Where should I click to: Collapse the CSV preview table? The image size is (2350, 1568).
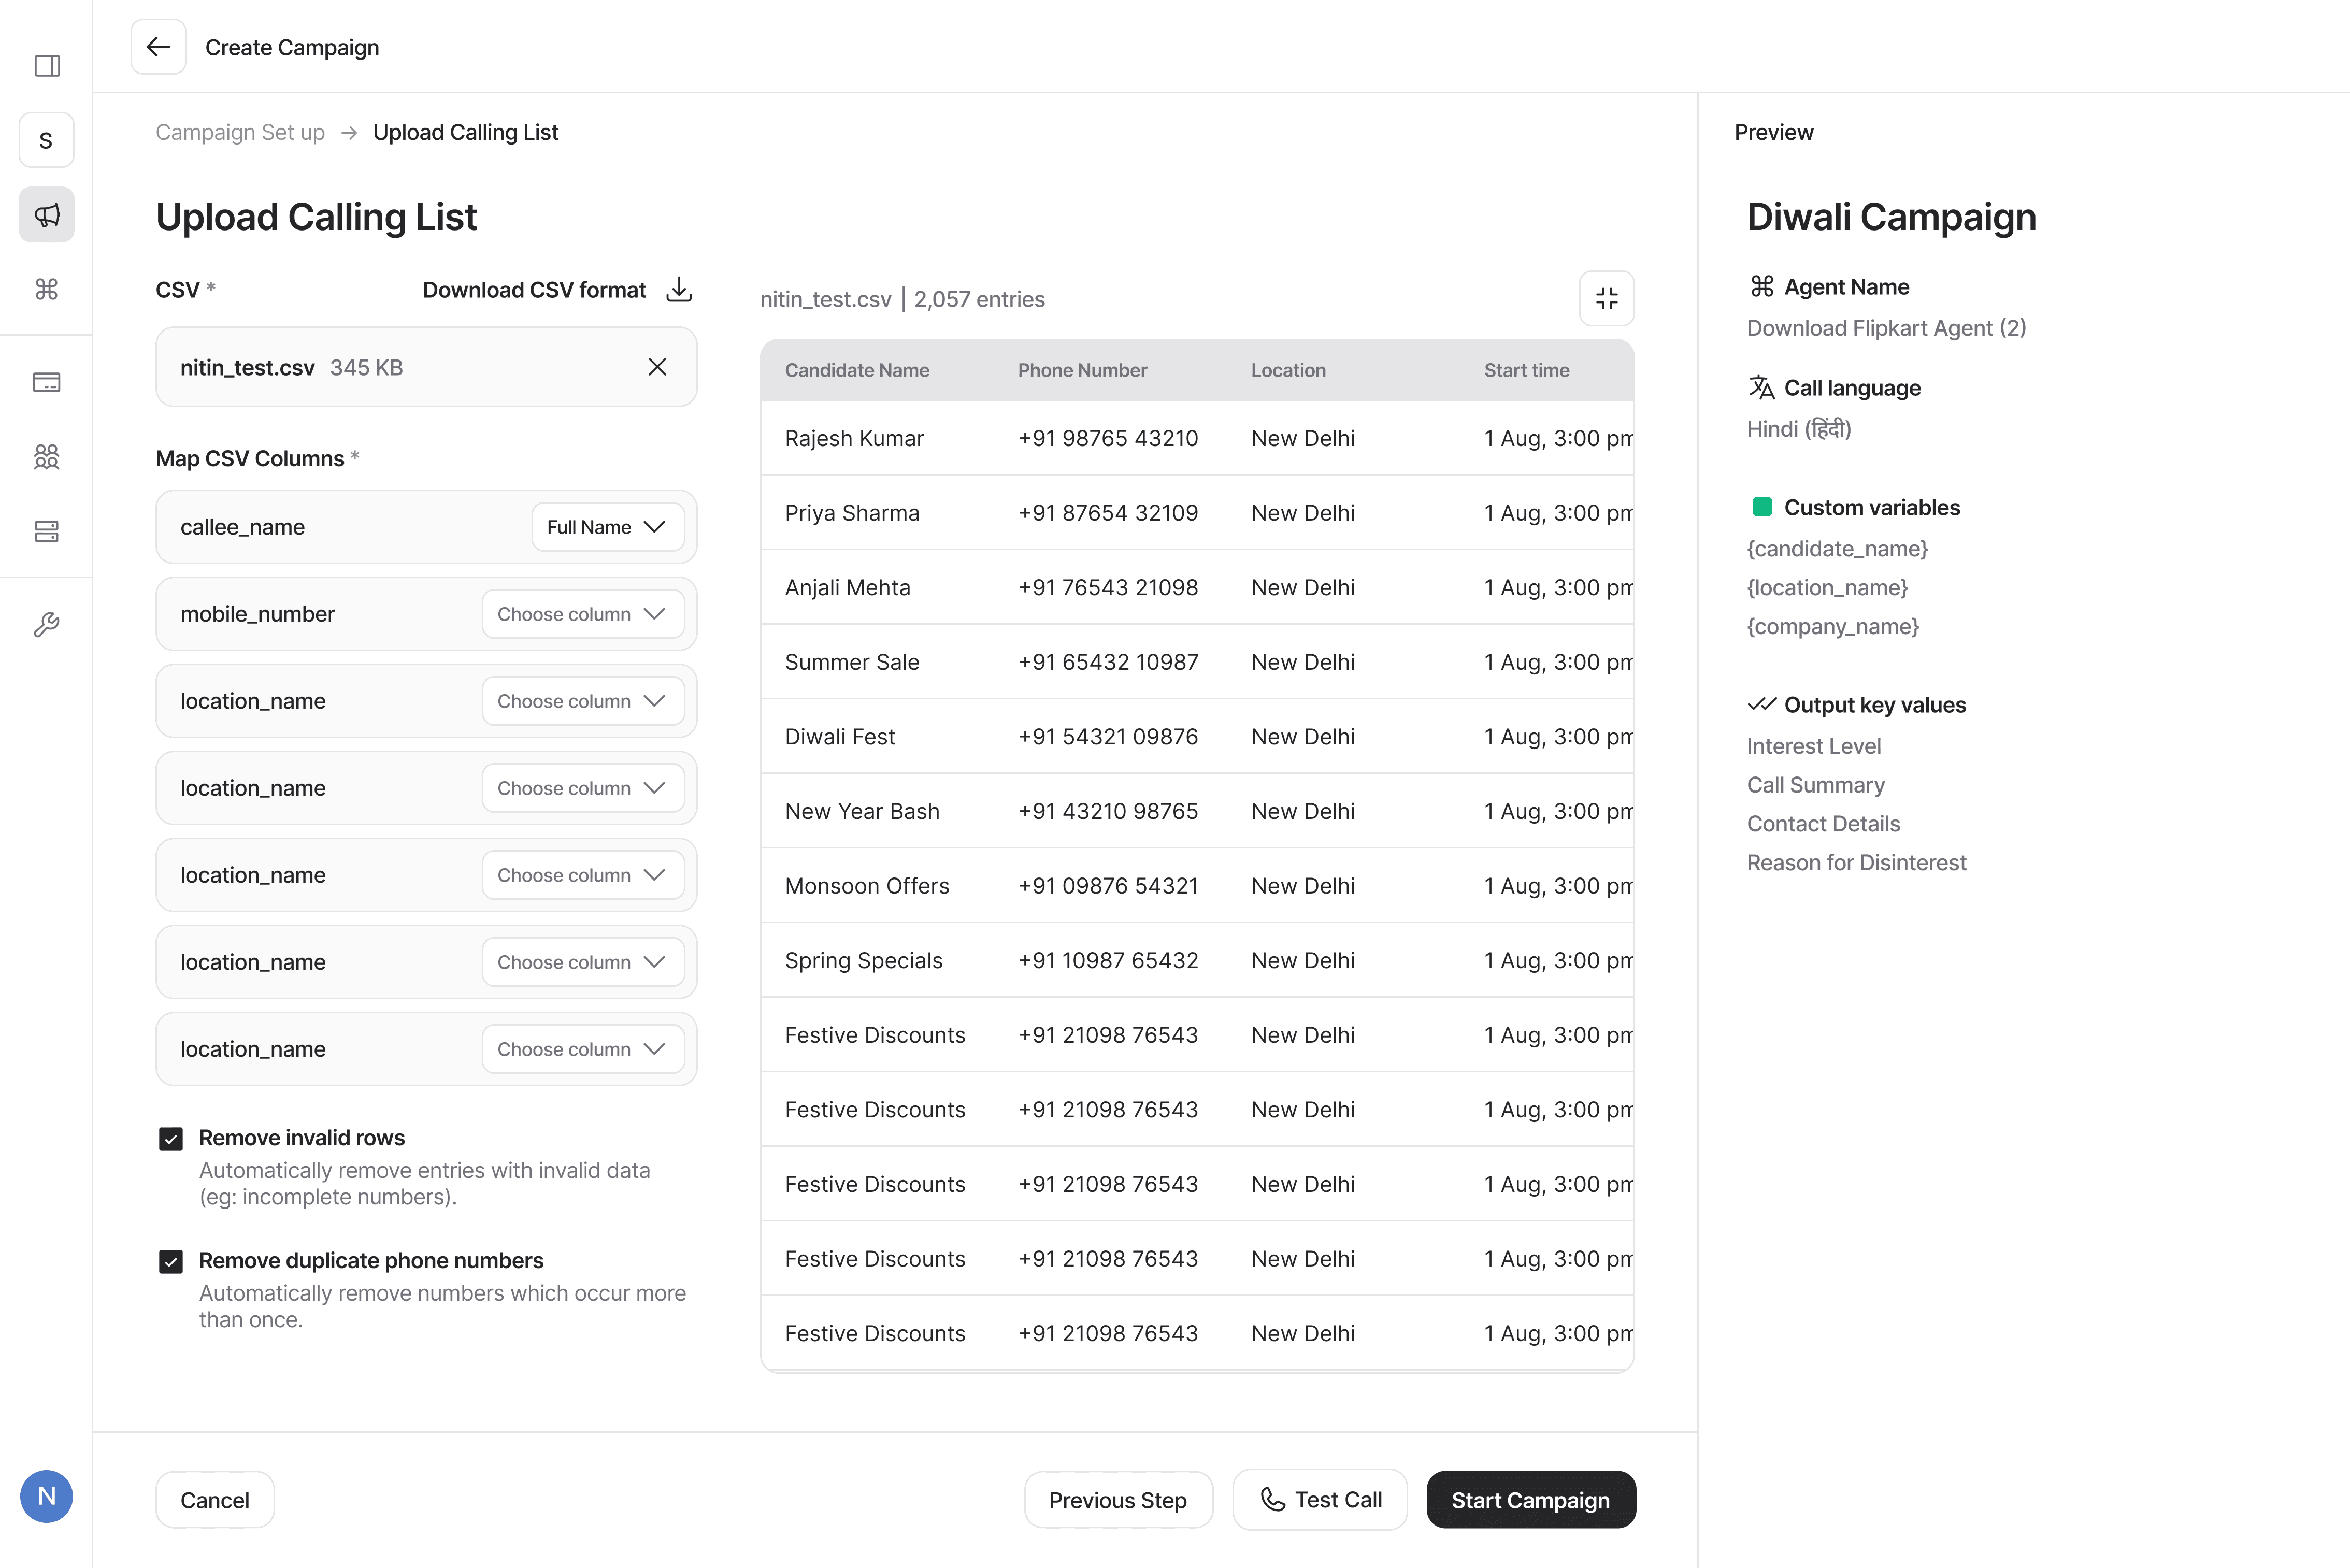[1606, 298]
